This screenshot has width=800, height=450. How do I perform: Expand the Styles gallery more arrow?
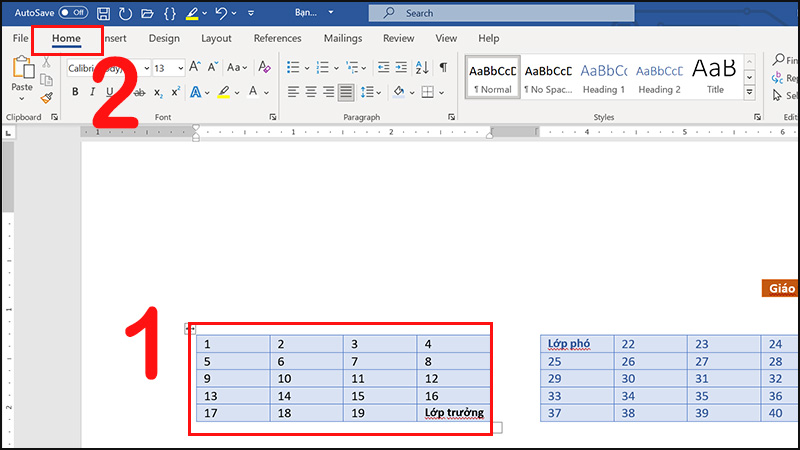[749, 92]
